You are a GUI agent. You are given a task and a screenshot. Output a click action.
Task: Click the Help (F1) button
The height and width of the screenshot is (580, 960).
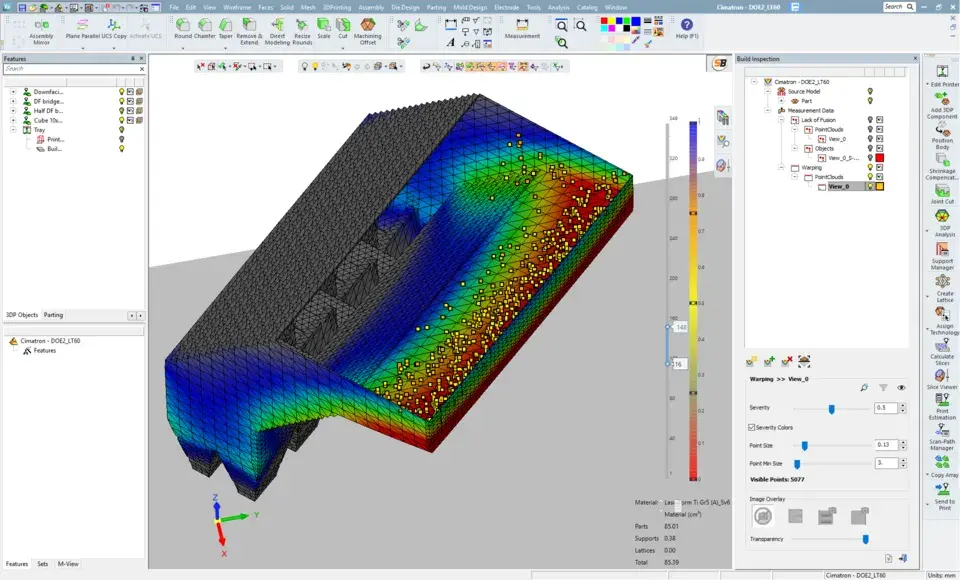(x=687, y=26)
